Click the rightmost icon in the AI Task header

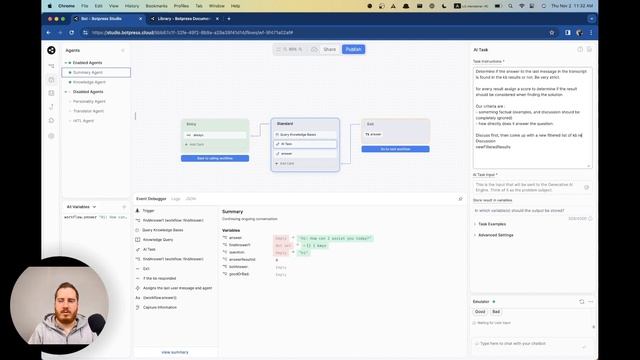(589, 49)
